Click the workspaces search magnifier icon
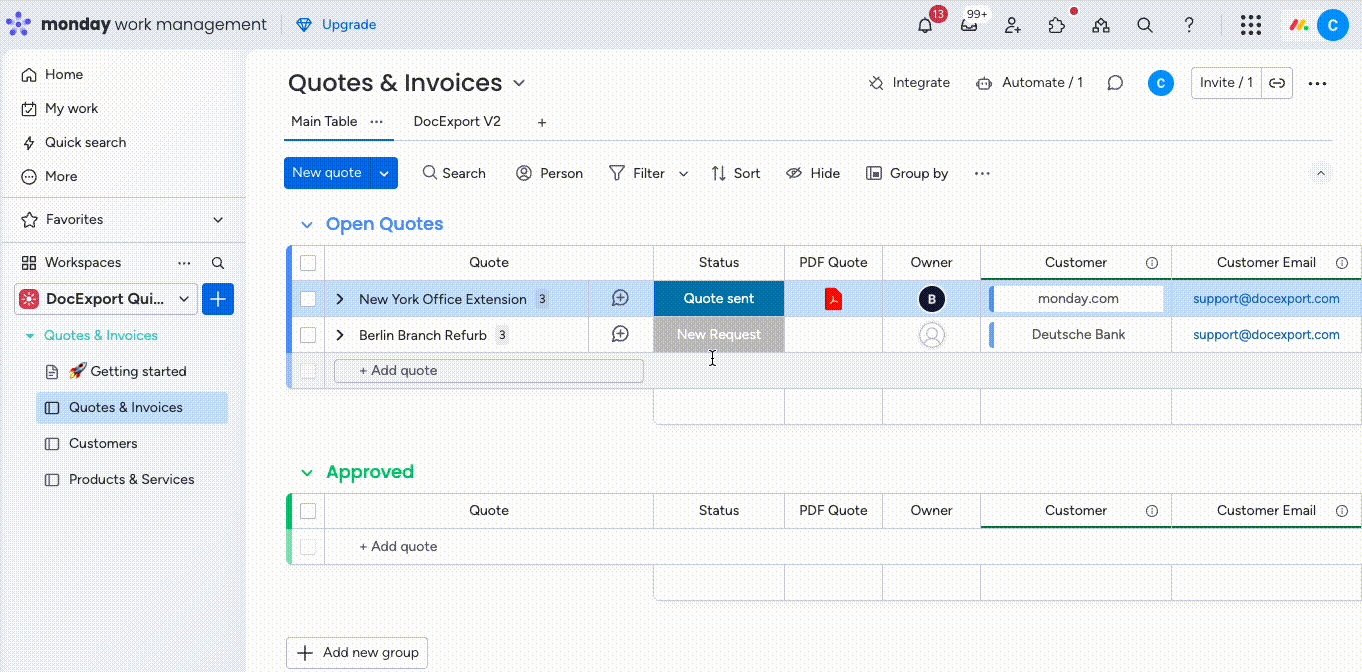 click(218, 263)
